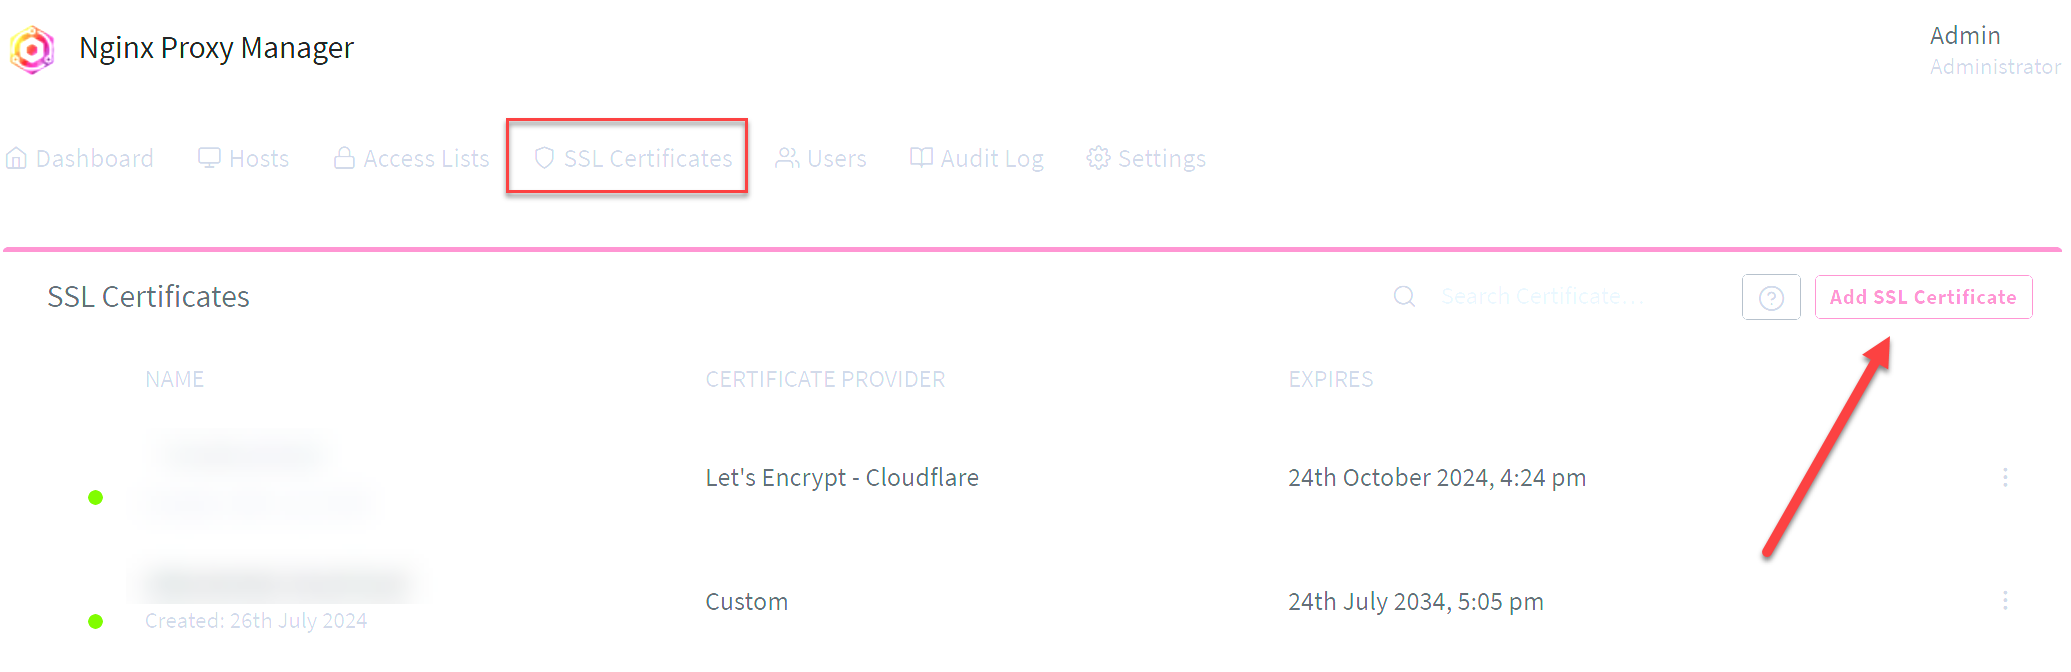This screenshot has height=672, width=2071.
Task: Click the search magnifier icon
Action: [1404, 297]
